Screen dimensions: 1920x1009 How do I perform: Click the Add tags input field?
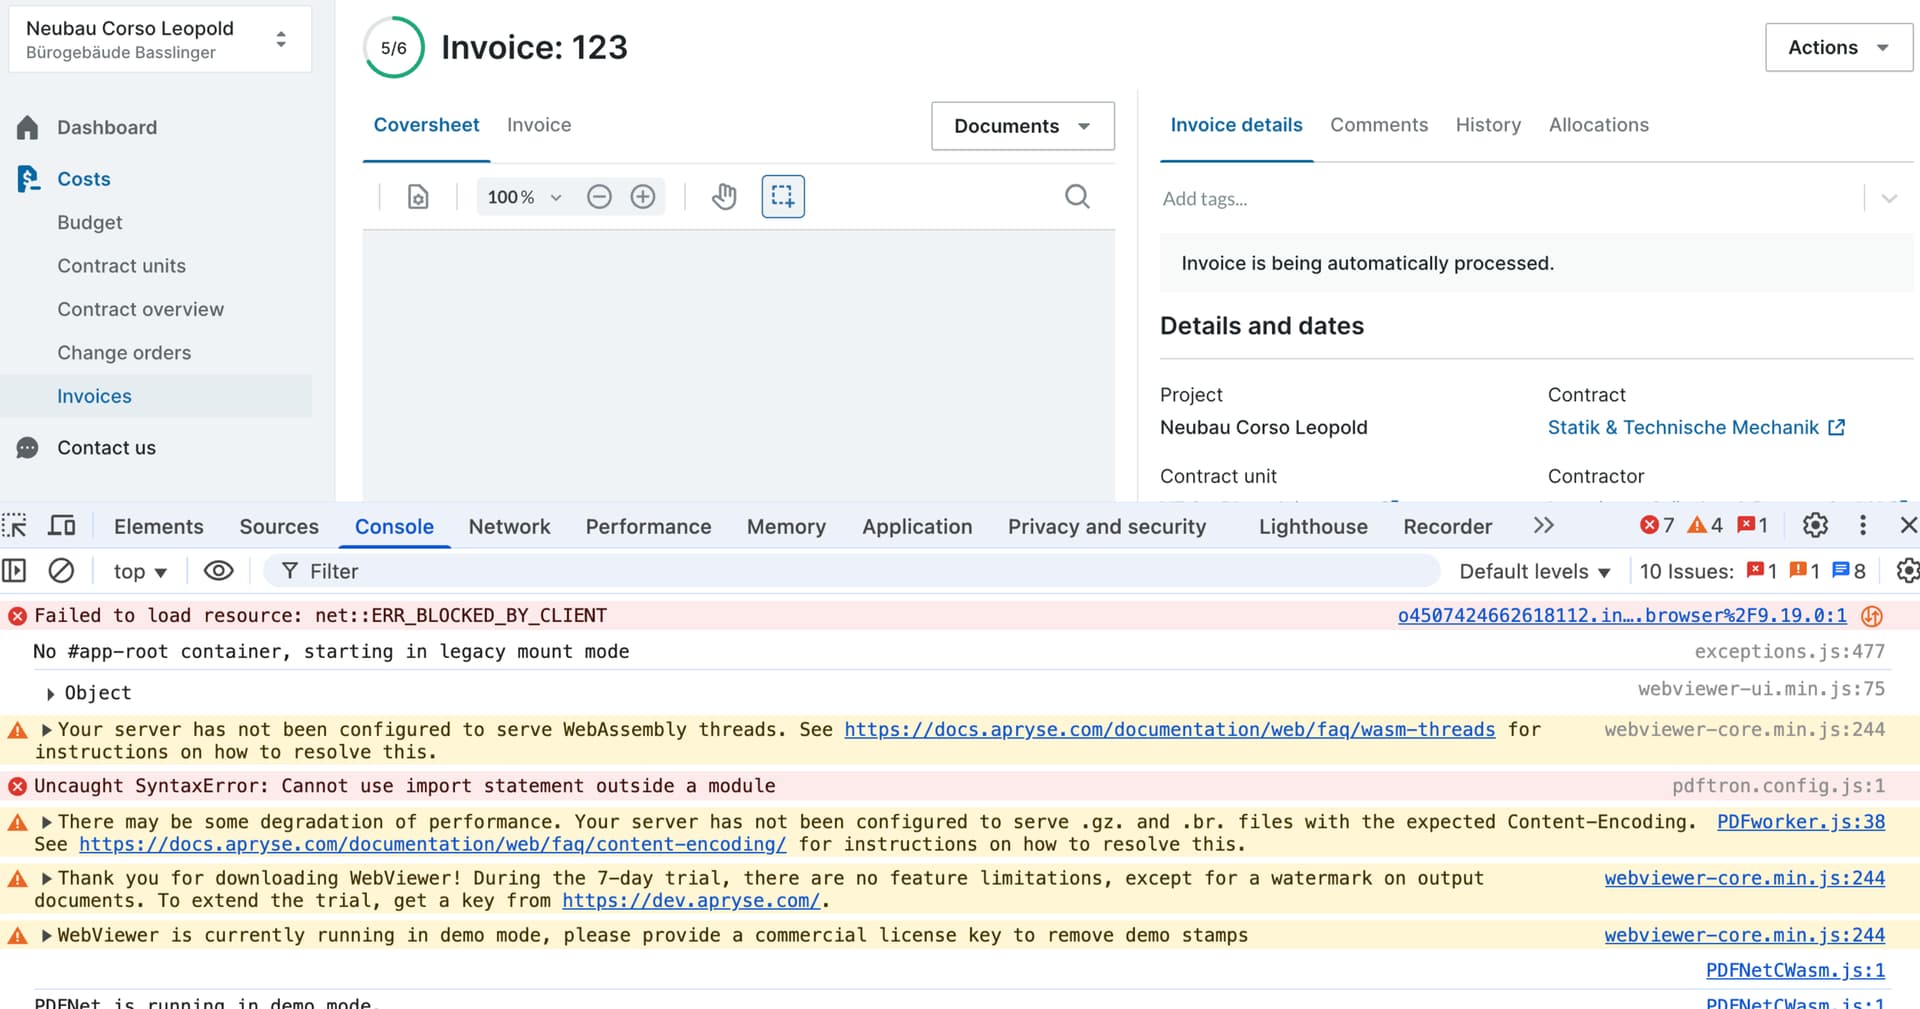point(1500,199)
